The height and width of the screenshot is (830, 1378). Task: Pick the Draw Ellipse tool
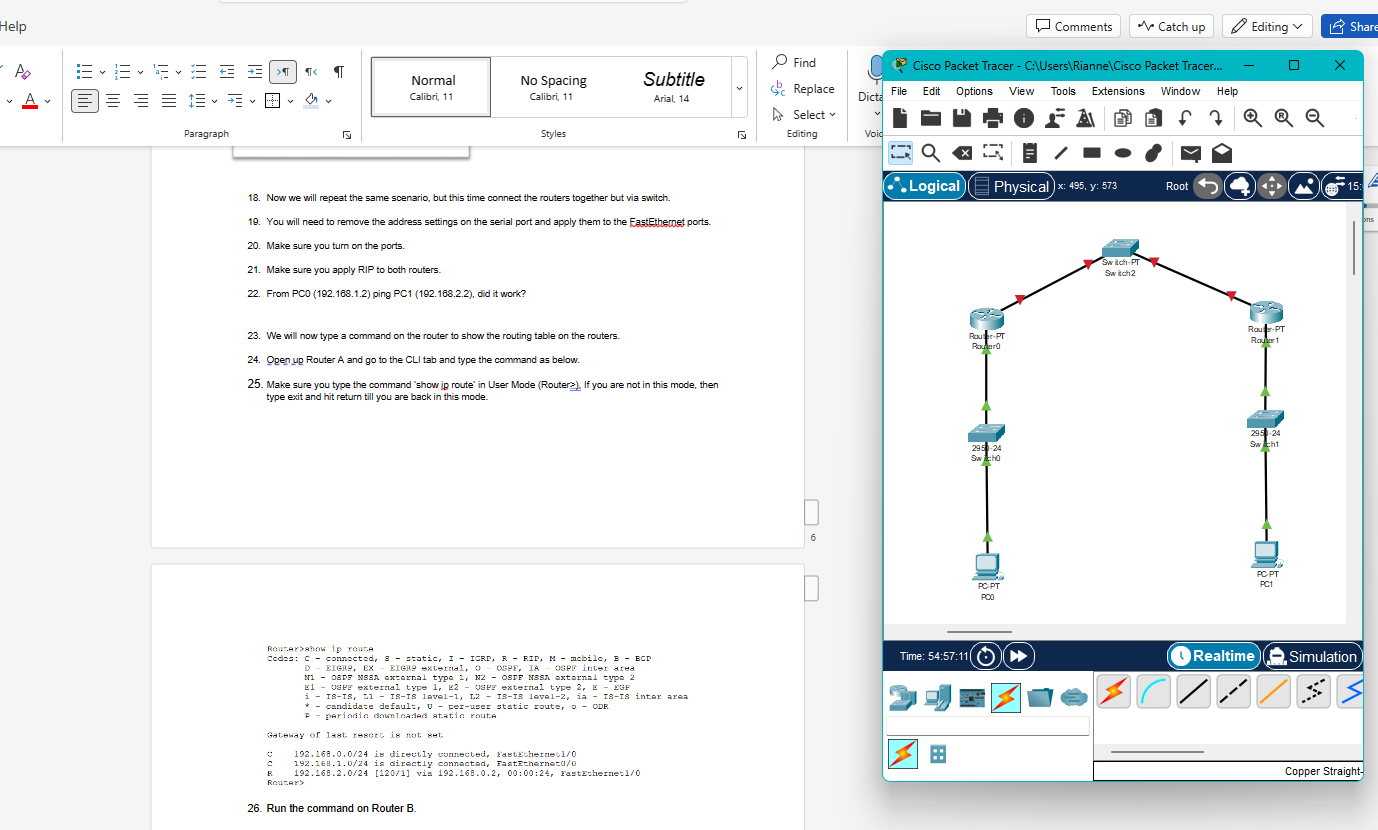point(1123,153)
